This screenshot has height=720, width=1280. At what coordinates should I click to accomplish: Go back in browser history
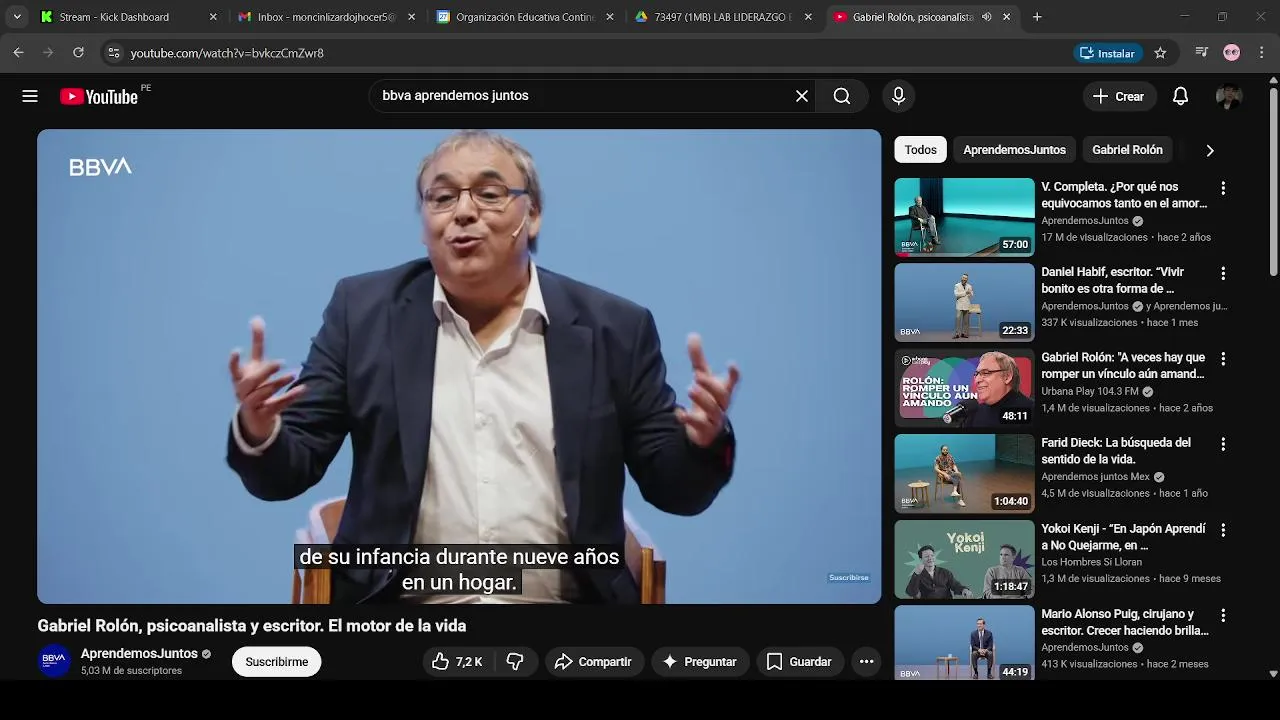click(18, 53)
